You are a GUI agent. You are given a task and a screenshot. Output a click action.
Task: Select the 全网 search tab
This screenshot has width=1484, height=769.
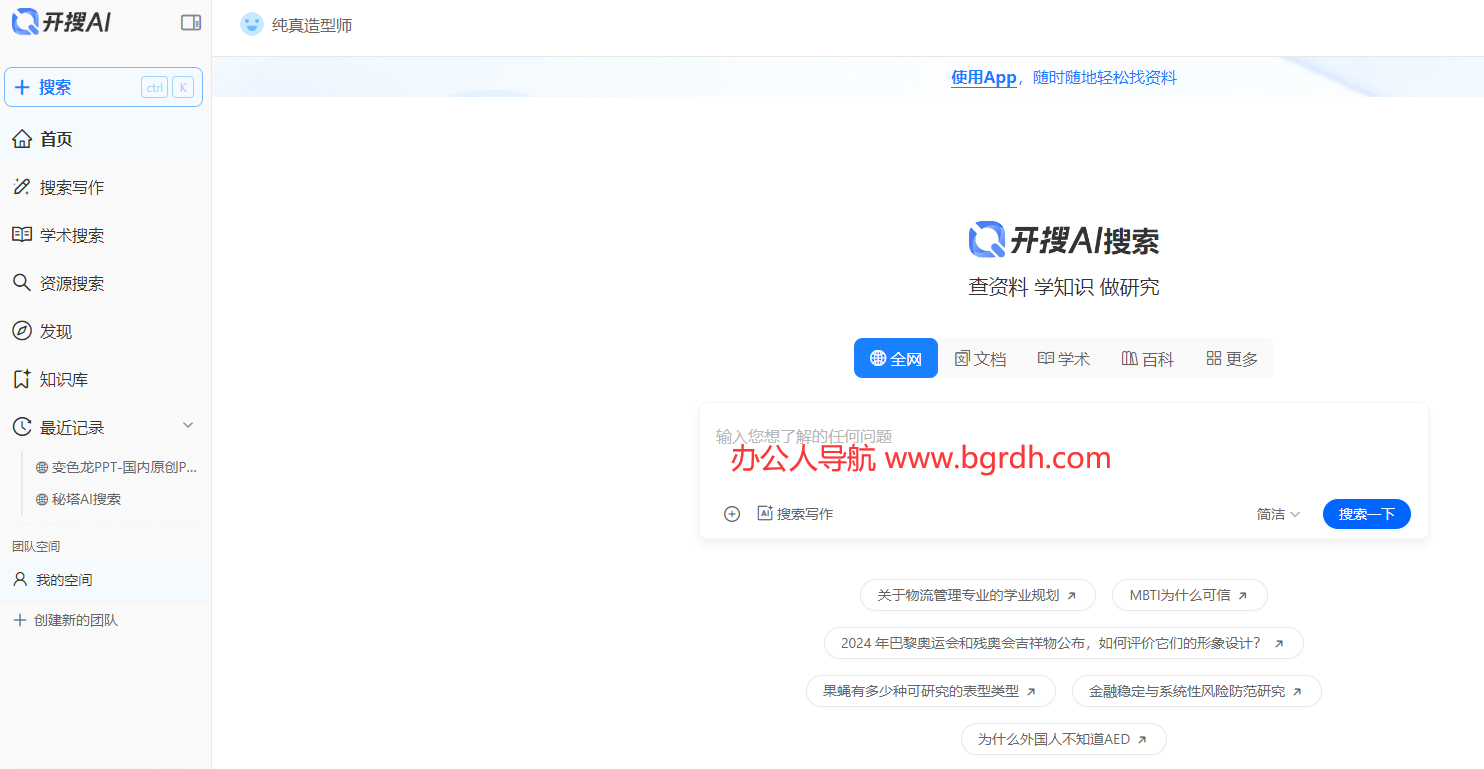(896, 358)
